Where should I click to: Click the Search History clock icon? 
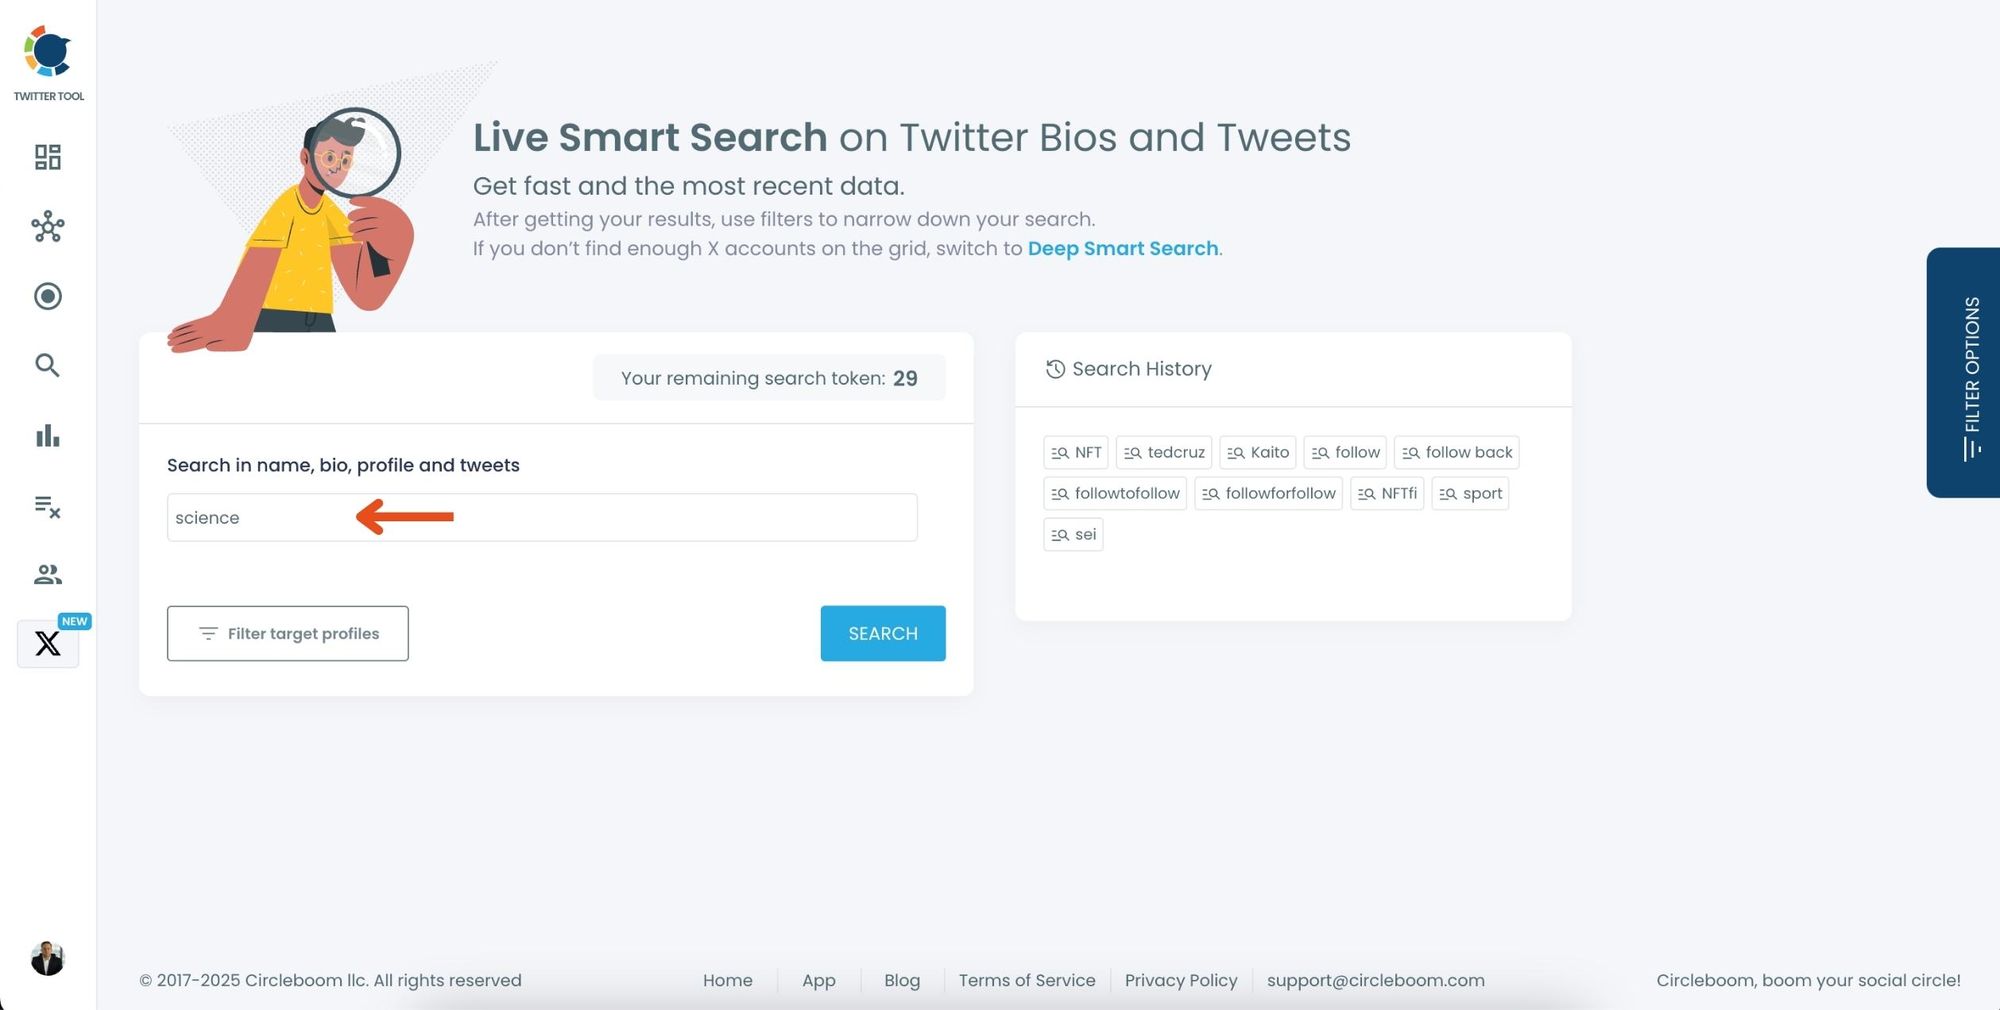(1054, 369)
